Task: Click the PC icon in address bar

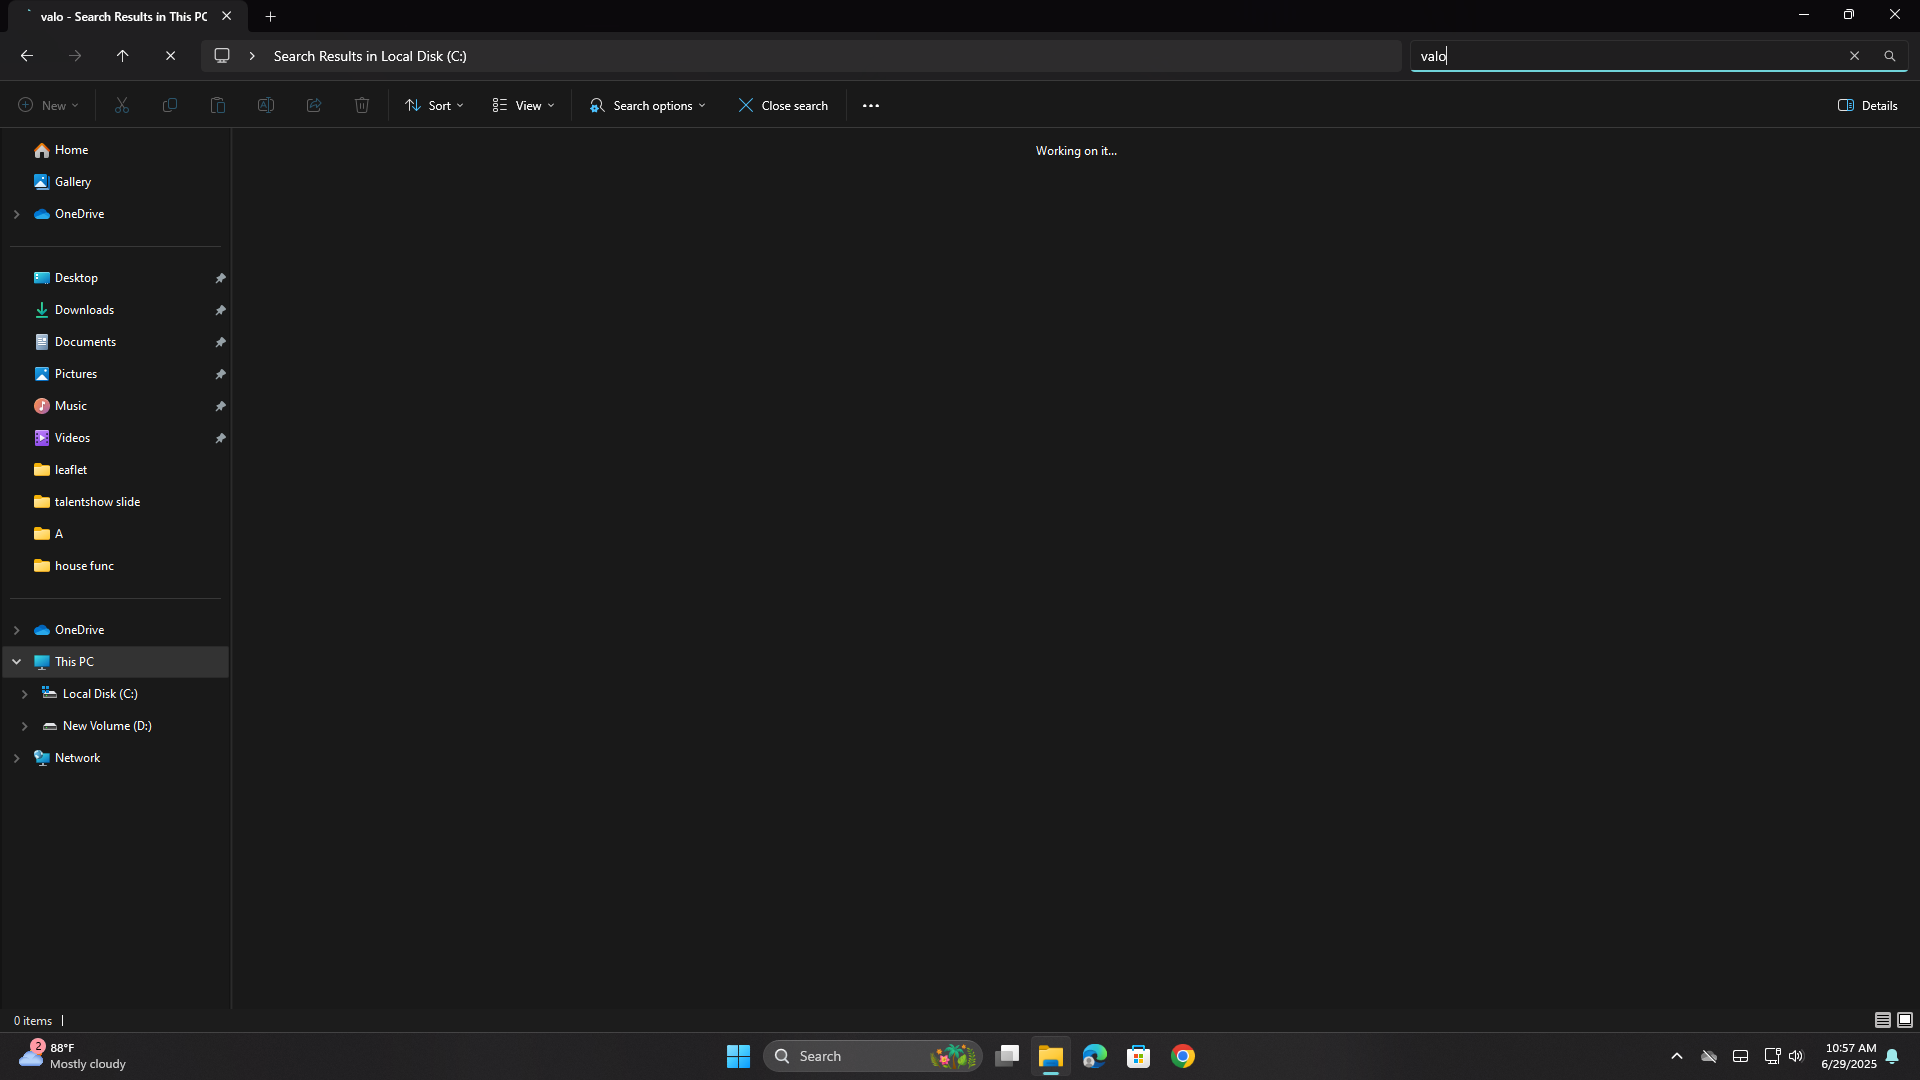Action: pos(222,56)
